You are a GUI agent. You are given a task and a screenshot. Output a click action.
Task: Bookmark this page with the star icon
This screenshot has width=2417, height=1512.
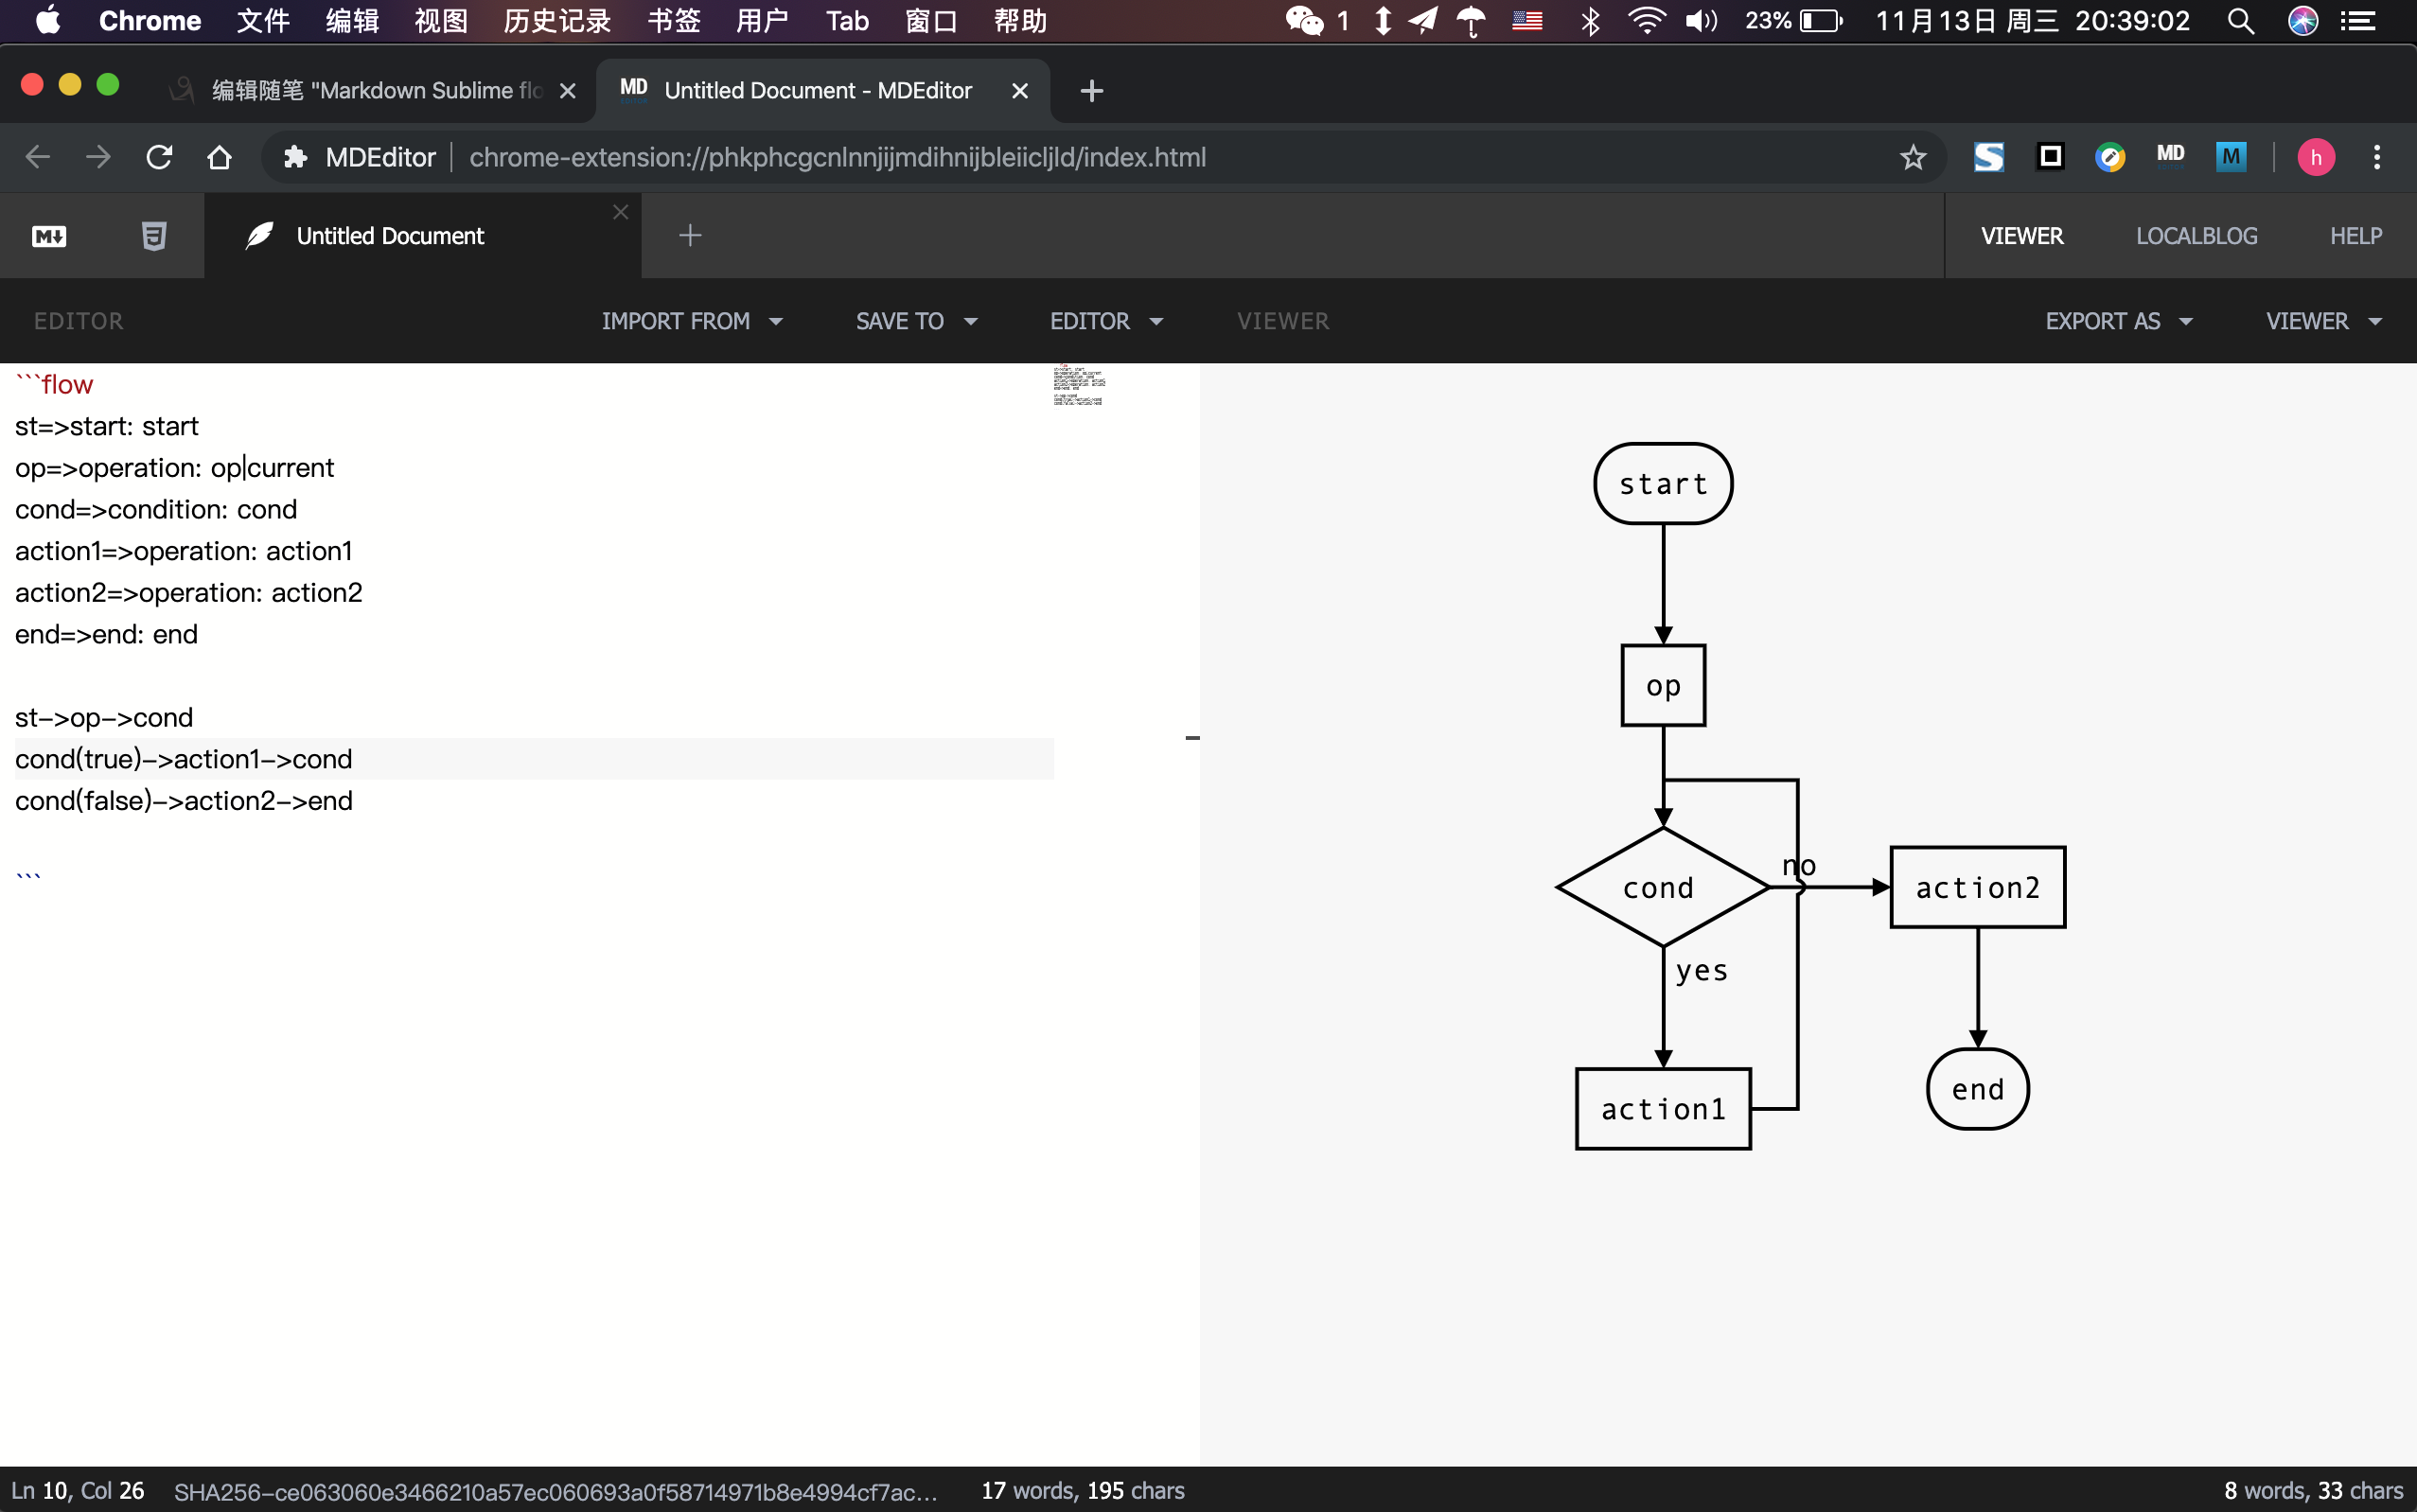pyautogui.click(x=1912, y=157)
